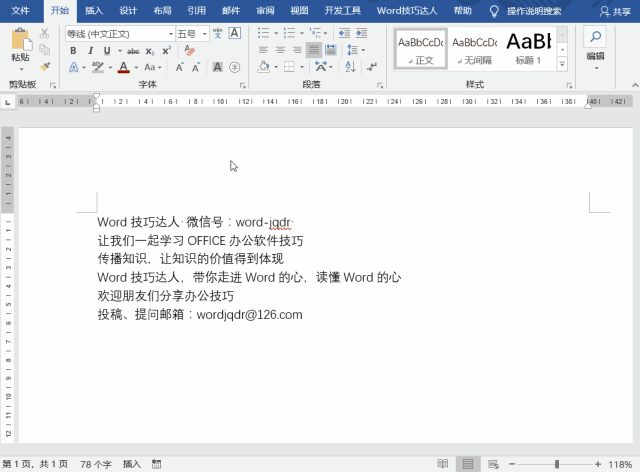640x472 pixels.
Task: Click the Cut scissors icon
Action: (44, 33)
